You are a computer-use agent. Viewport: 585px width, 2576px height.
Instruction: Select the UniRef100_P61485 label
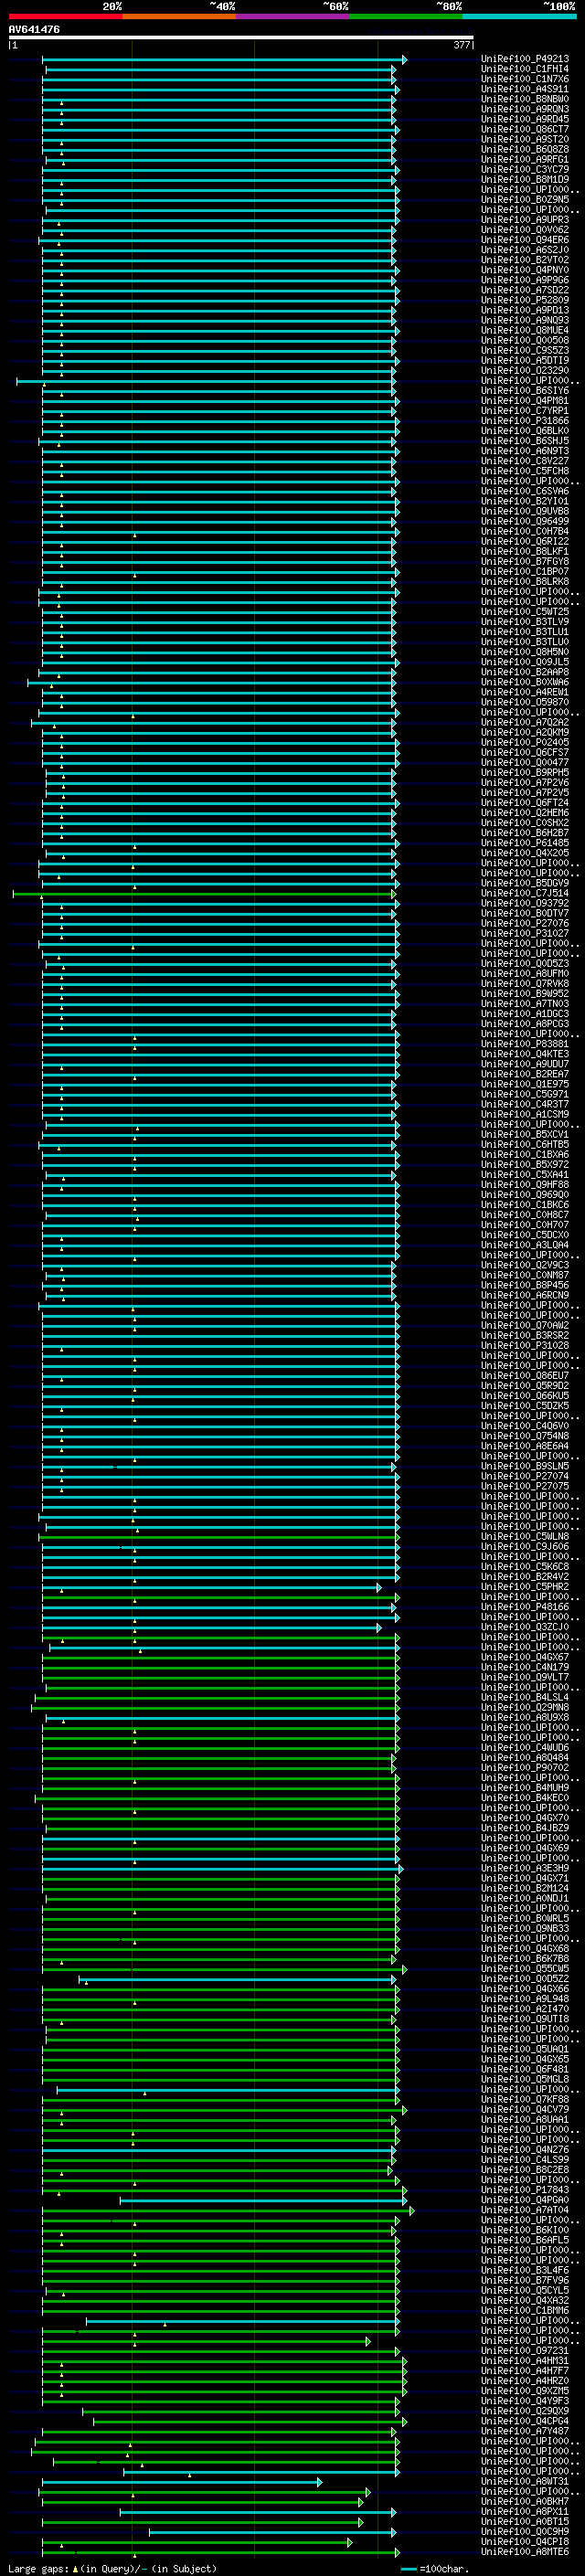coord(525,843)
